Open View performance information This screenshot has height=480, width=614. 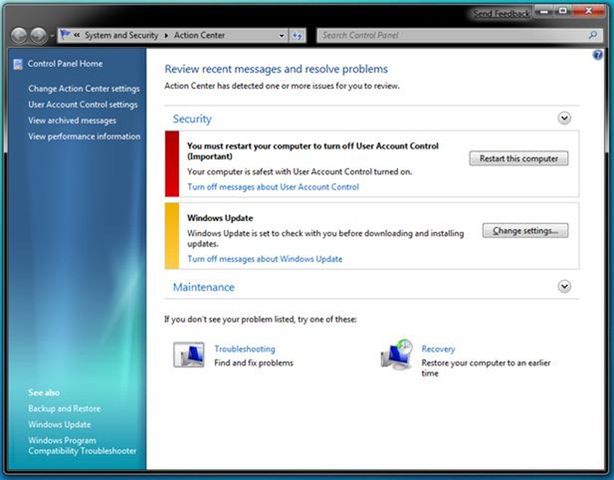(84, 136)
